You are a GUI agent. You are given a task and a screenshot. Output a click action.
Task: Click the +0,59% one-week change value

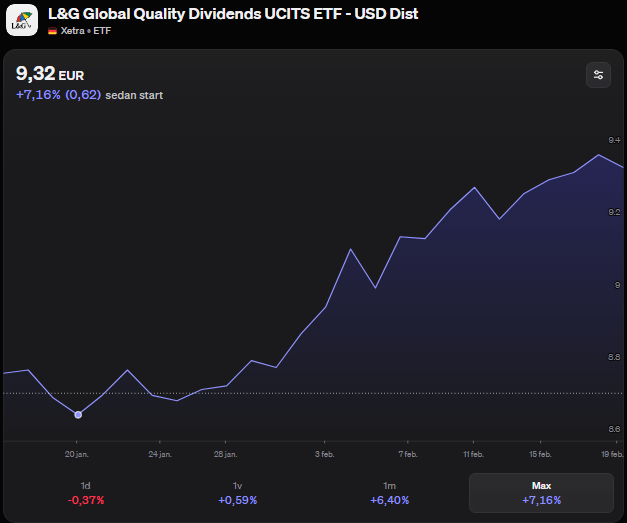[238, 500]
